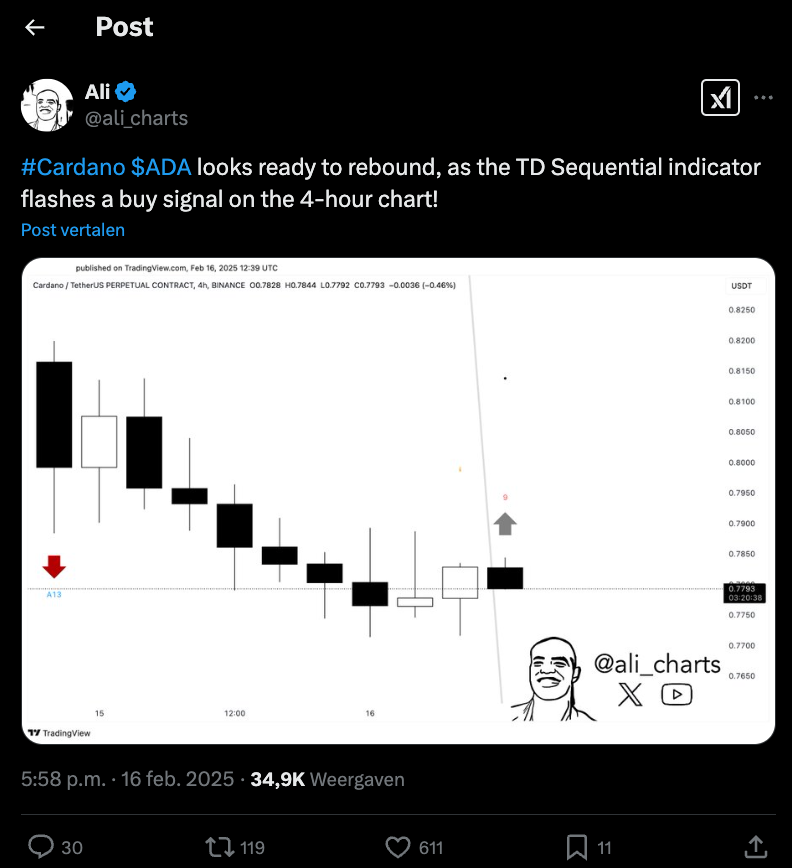This screenshot has width=792, height=868.
Task: Click the Grok xAI icon
Action: (719, 97)
